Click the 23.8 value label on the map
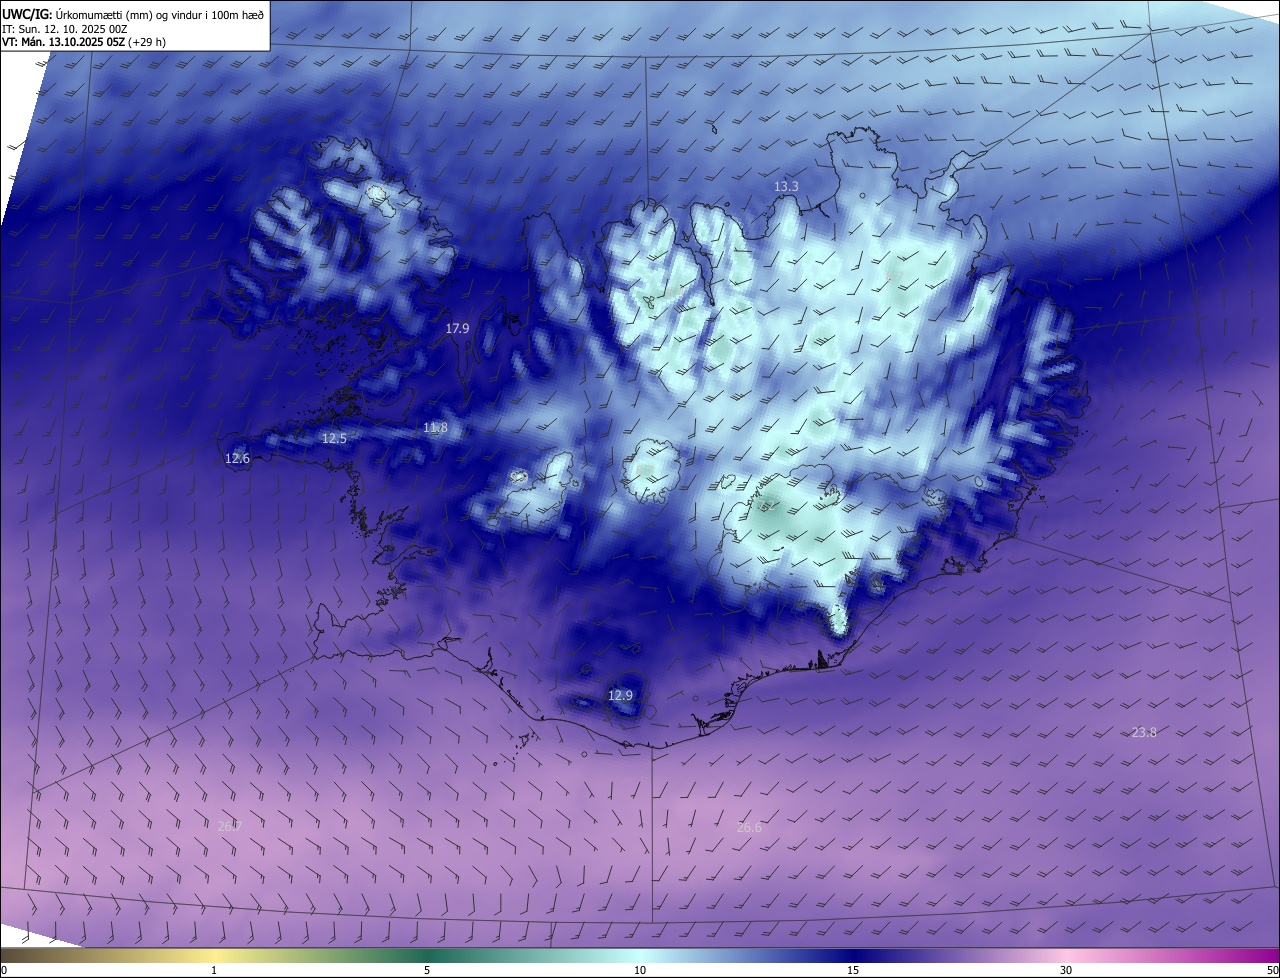The height and width of the screenshot is (978, 1280). coord(1144,733)
